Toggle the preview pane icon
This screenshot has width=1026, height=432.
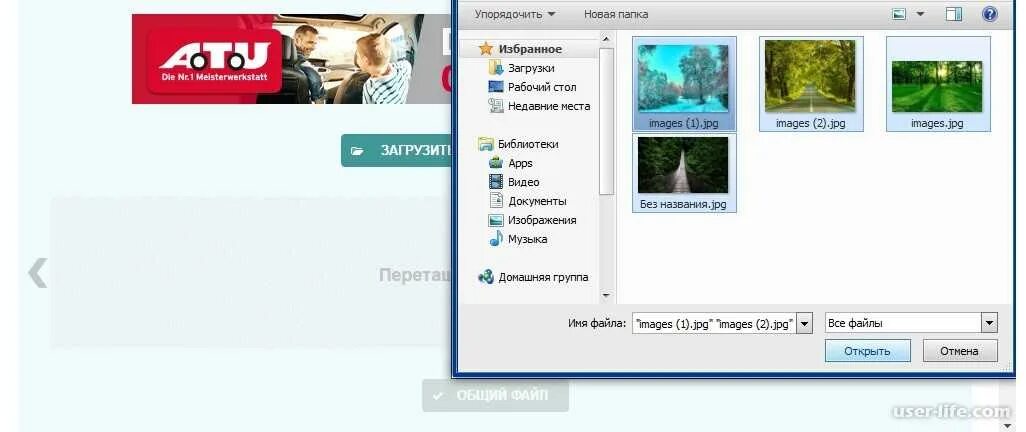click(954, 14)
